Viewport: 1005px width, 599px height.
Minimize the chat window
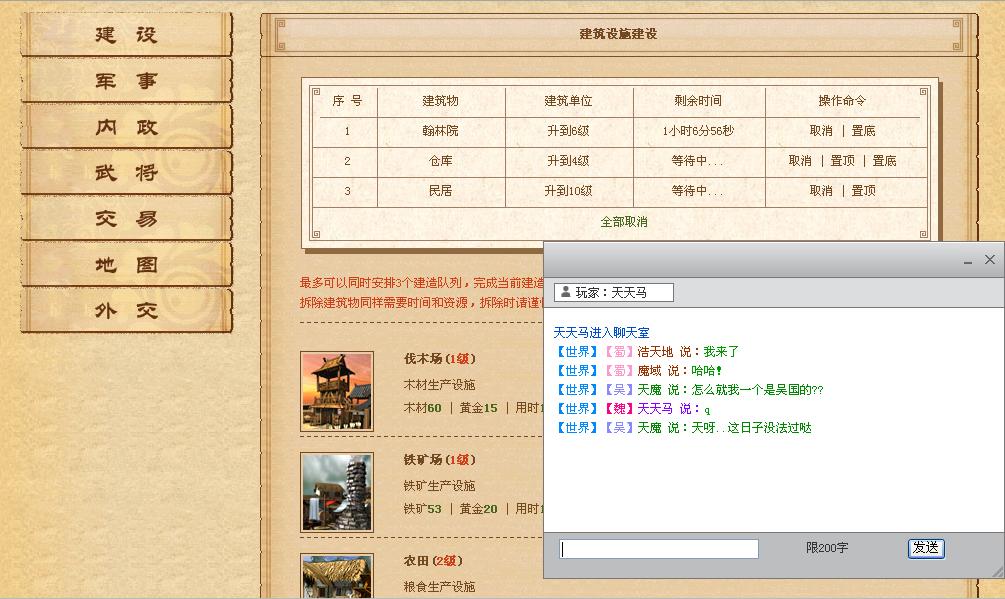coord(968,260)
